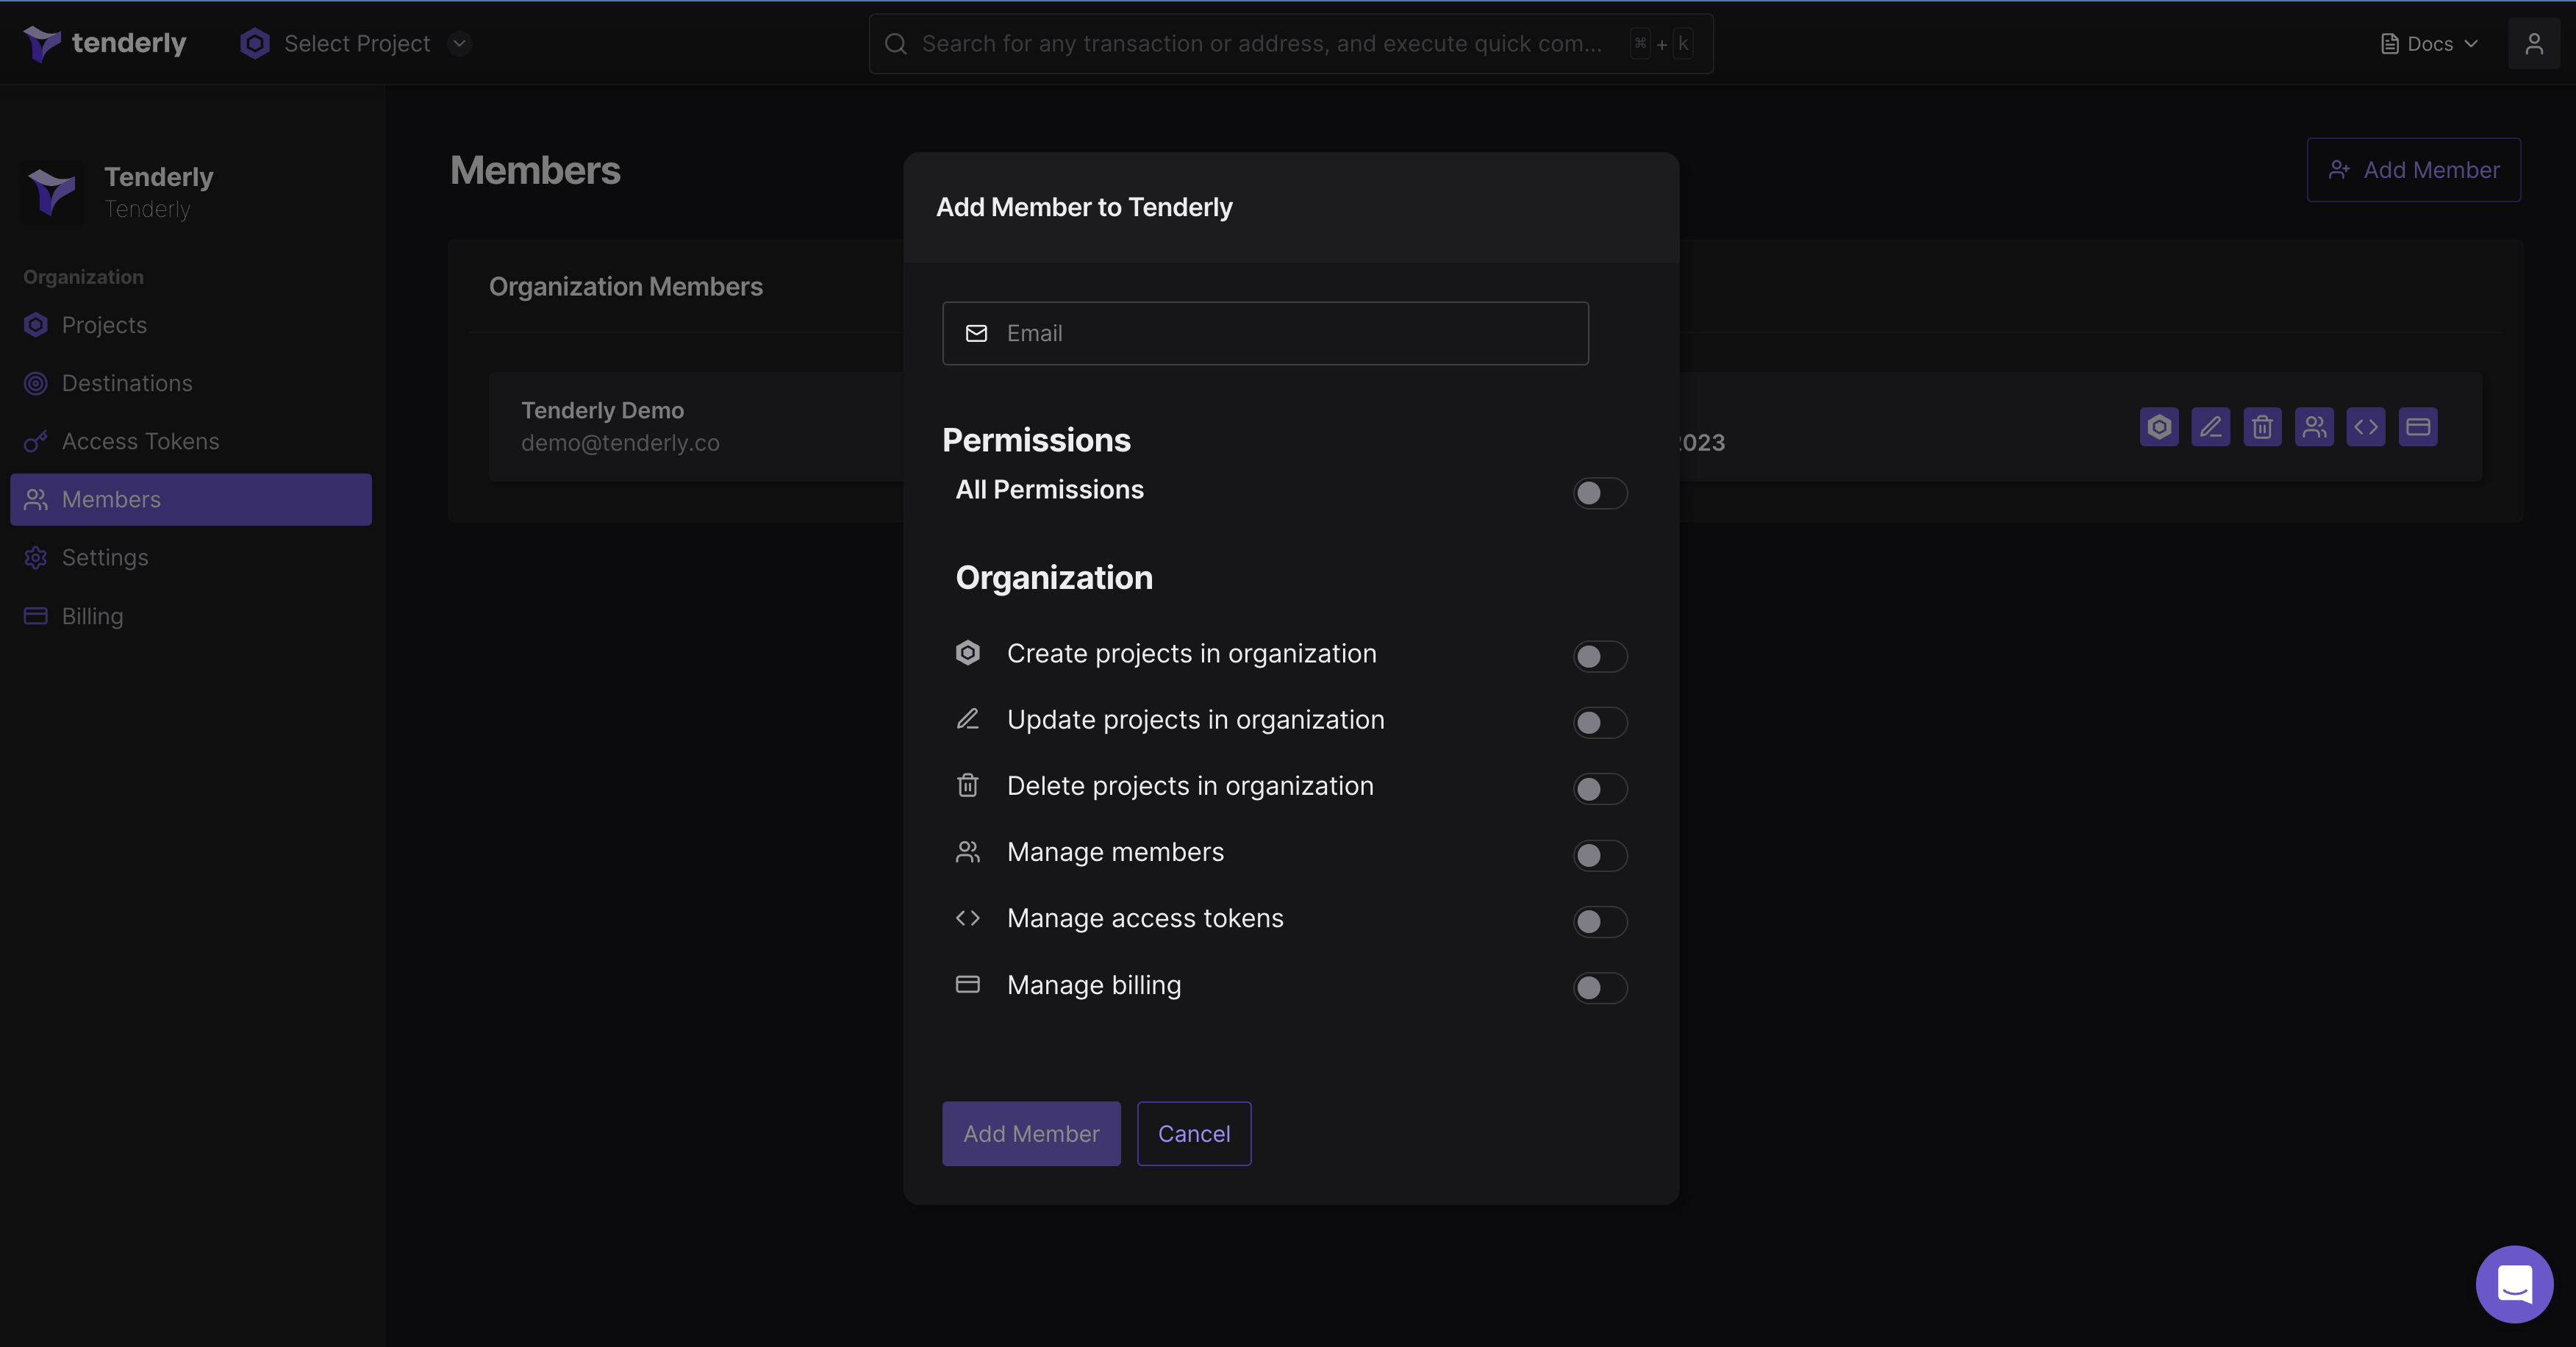Screen dimensions: 2576x1347
Task: Toggle the Manage access tokens permission
Action: (x=1600, y=921)
